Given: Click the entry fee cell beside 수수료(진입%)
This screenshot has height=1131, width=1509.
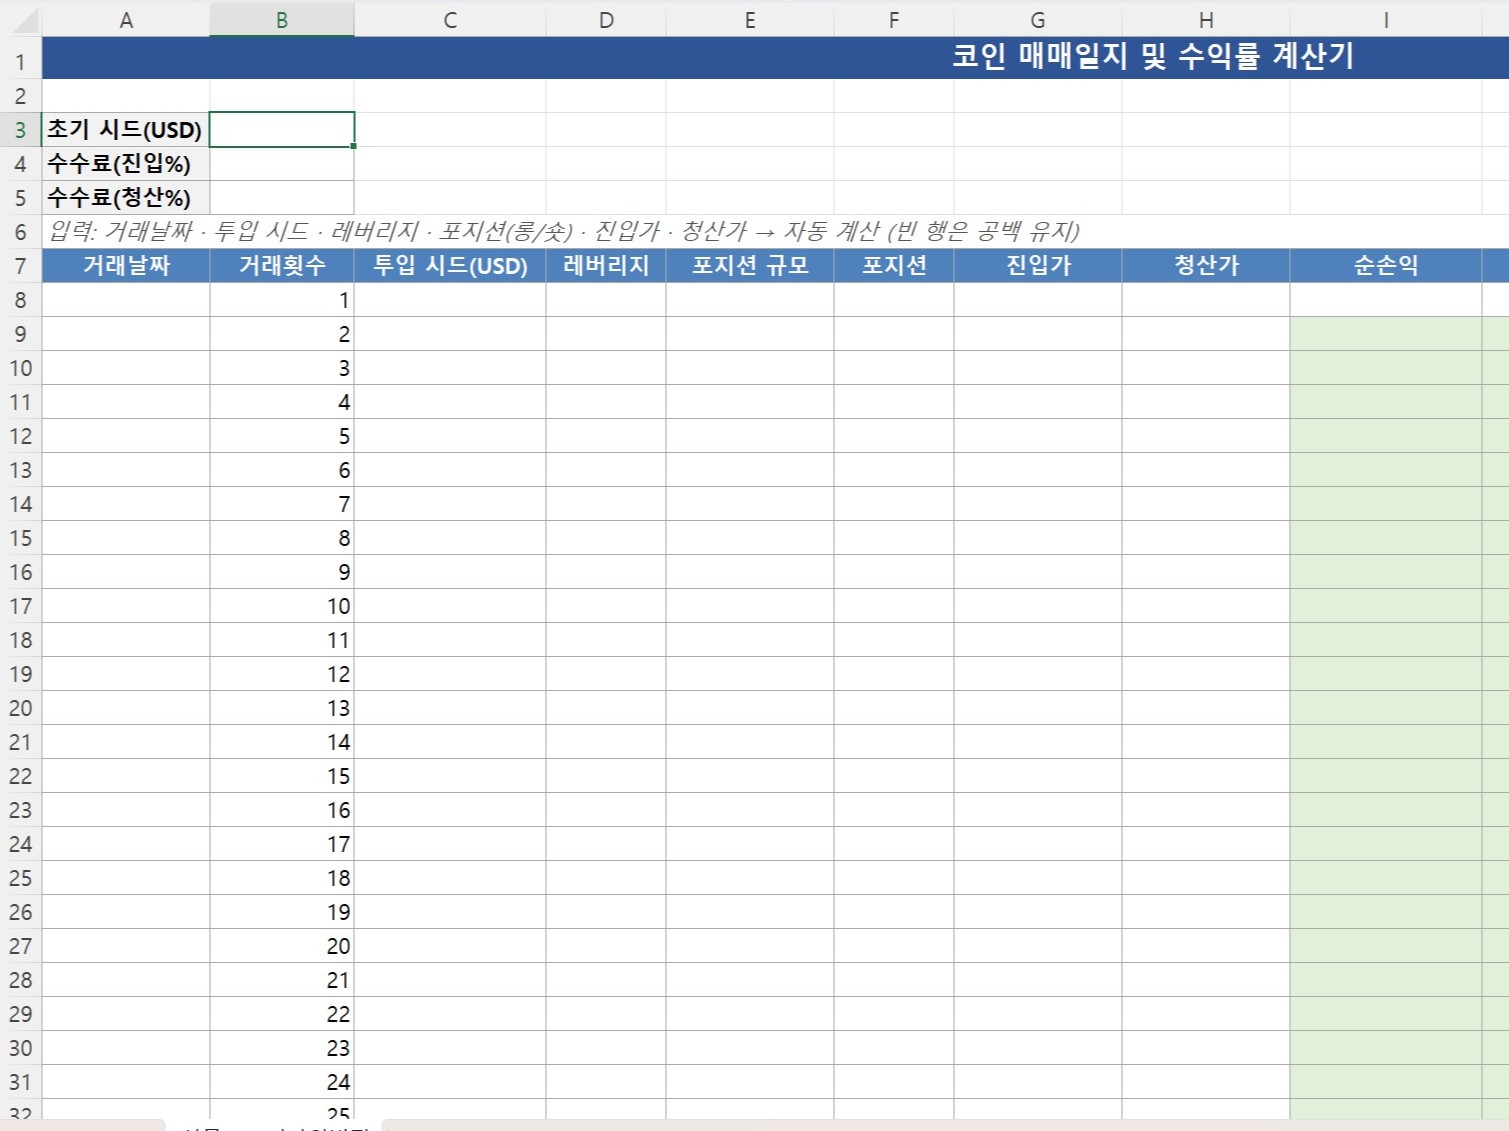Looking at the screenshot, I should tap(281, 163).
